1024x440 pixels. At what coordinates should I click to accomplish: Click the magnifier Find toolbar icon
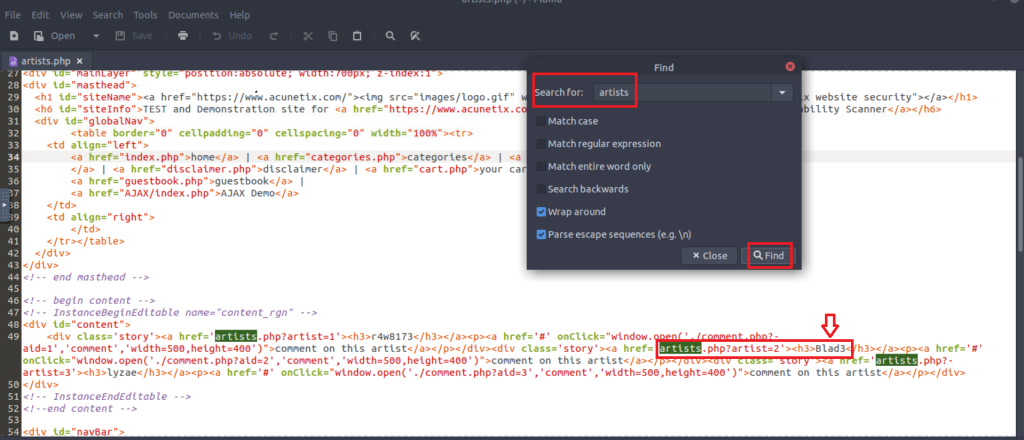(388, 36)
